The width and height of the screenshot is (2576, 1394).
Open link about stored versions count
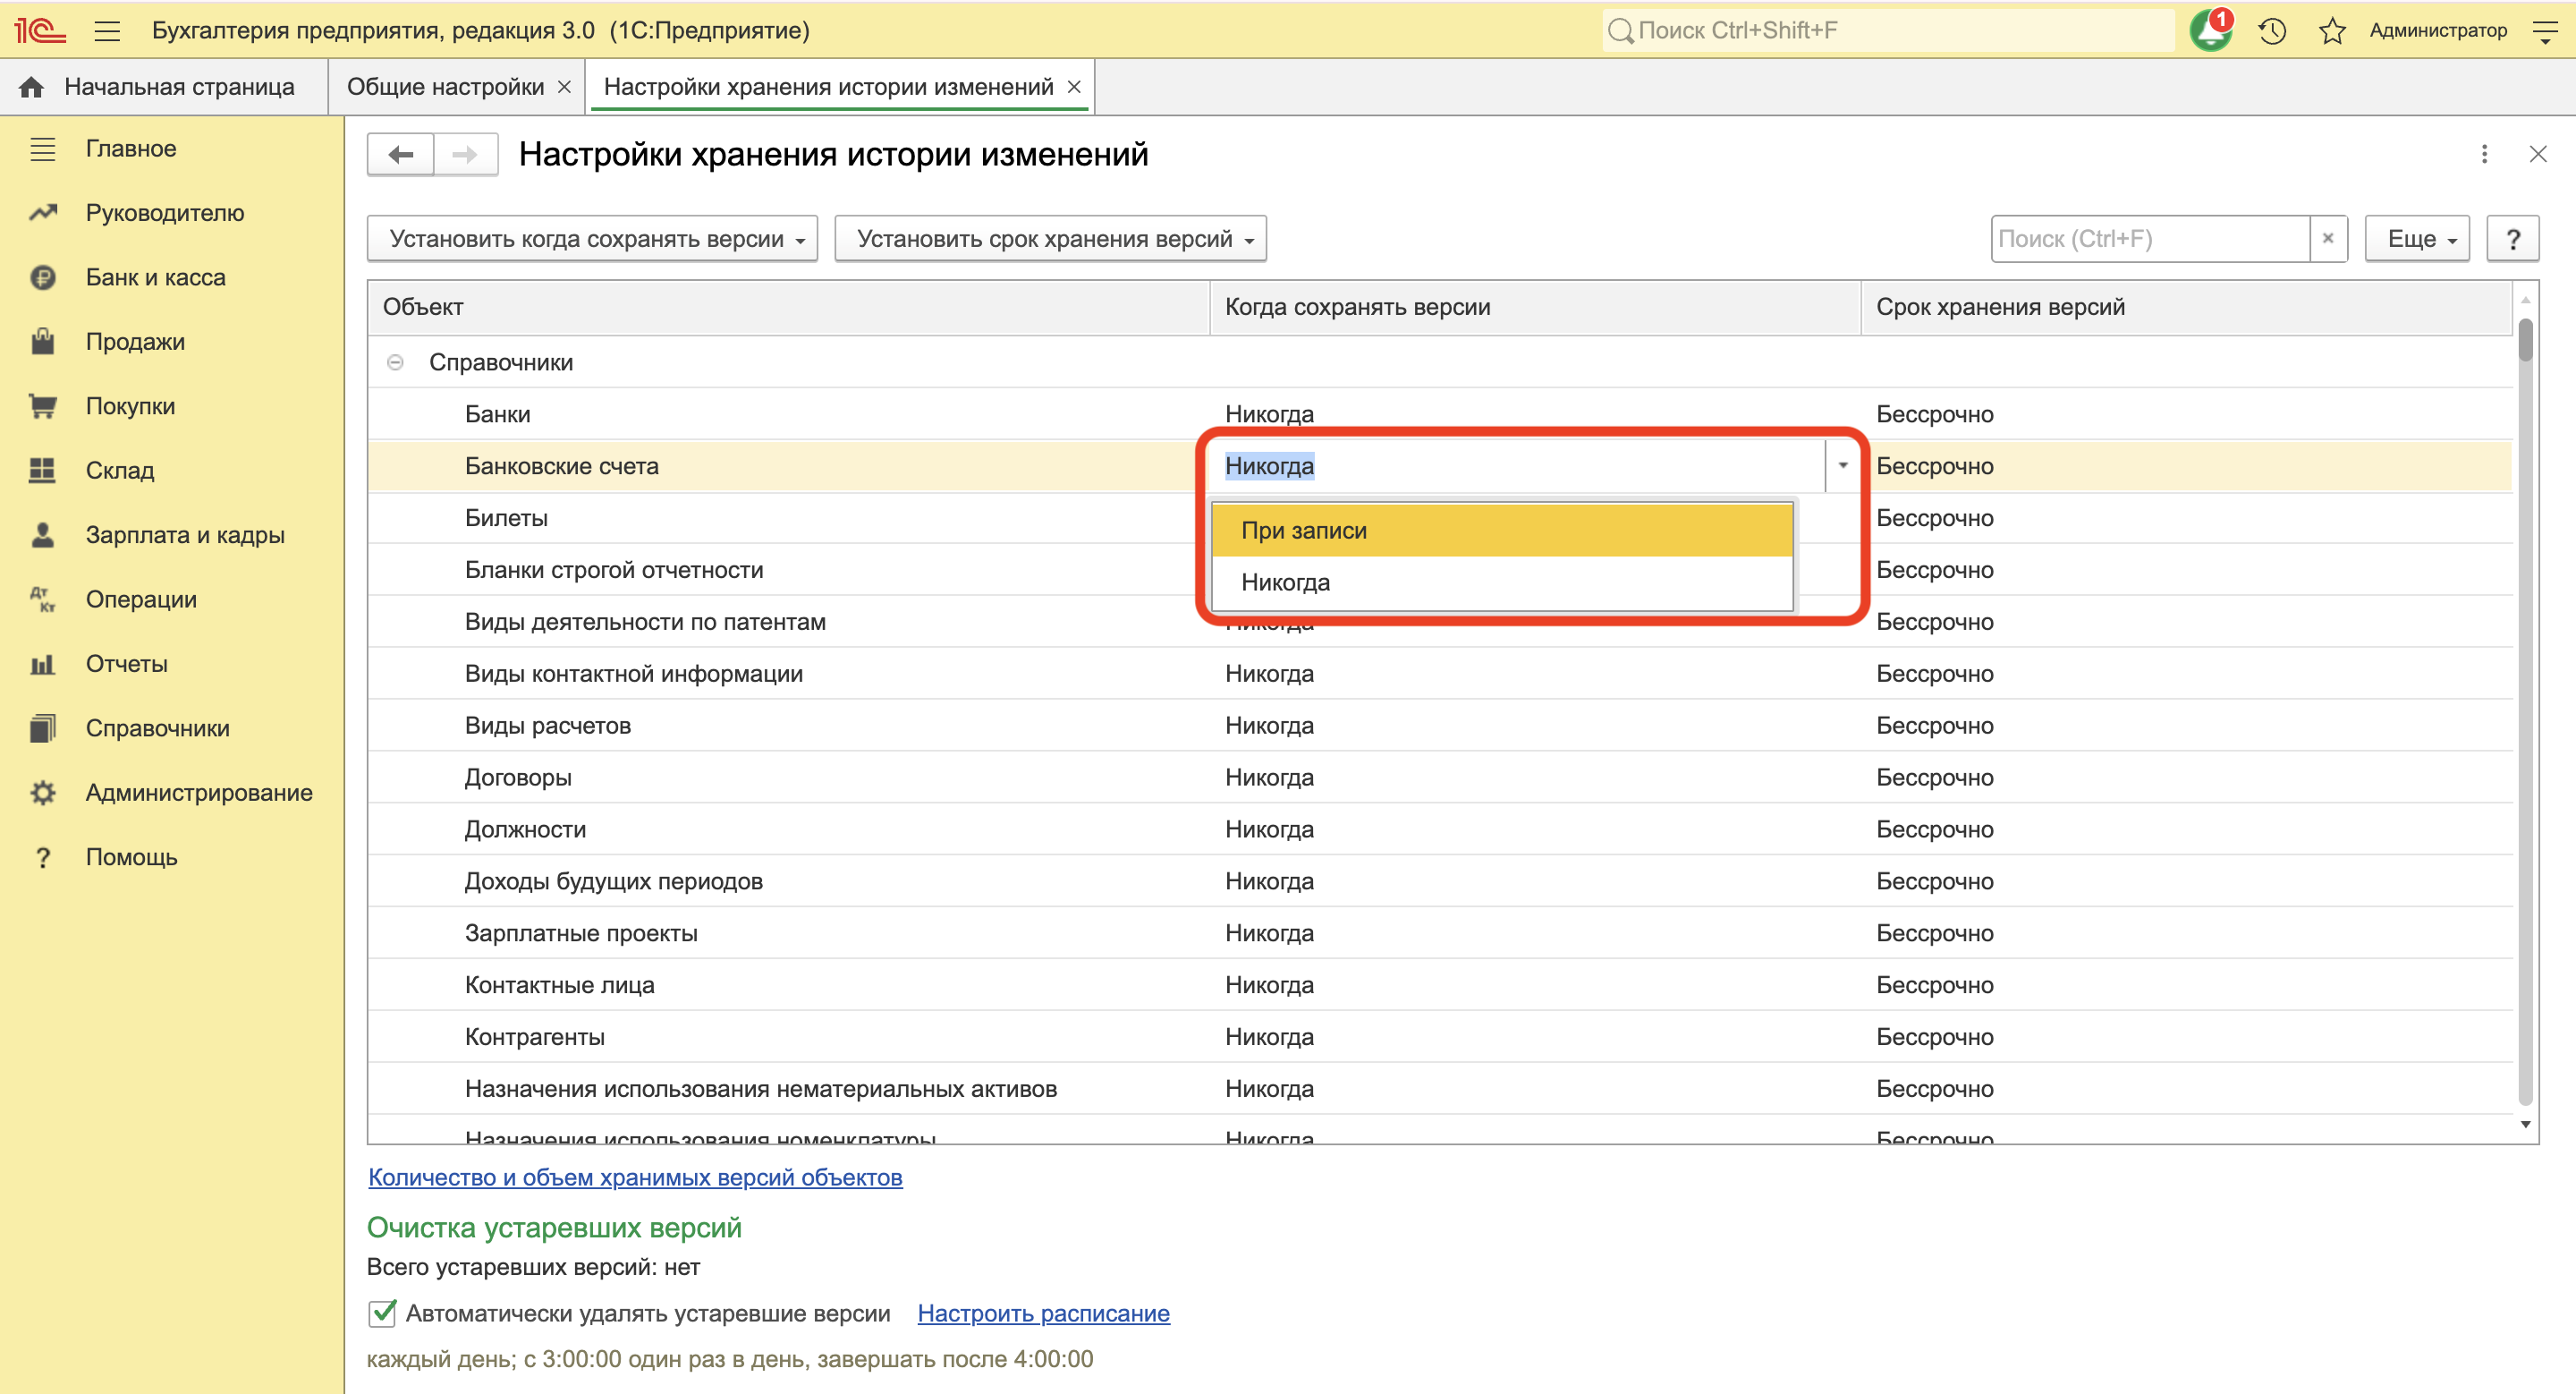coord(635,1177)
